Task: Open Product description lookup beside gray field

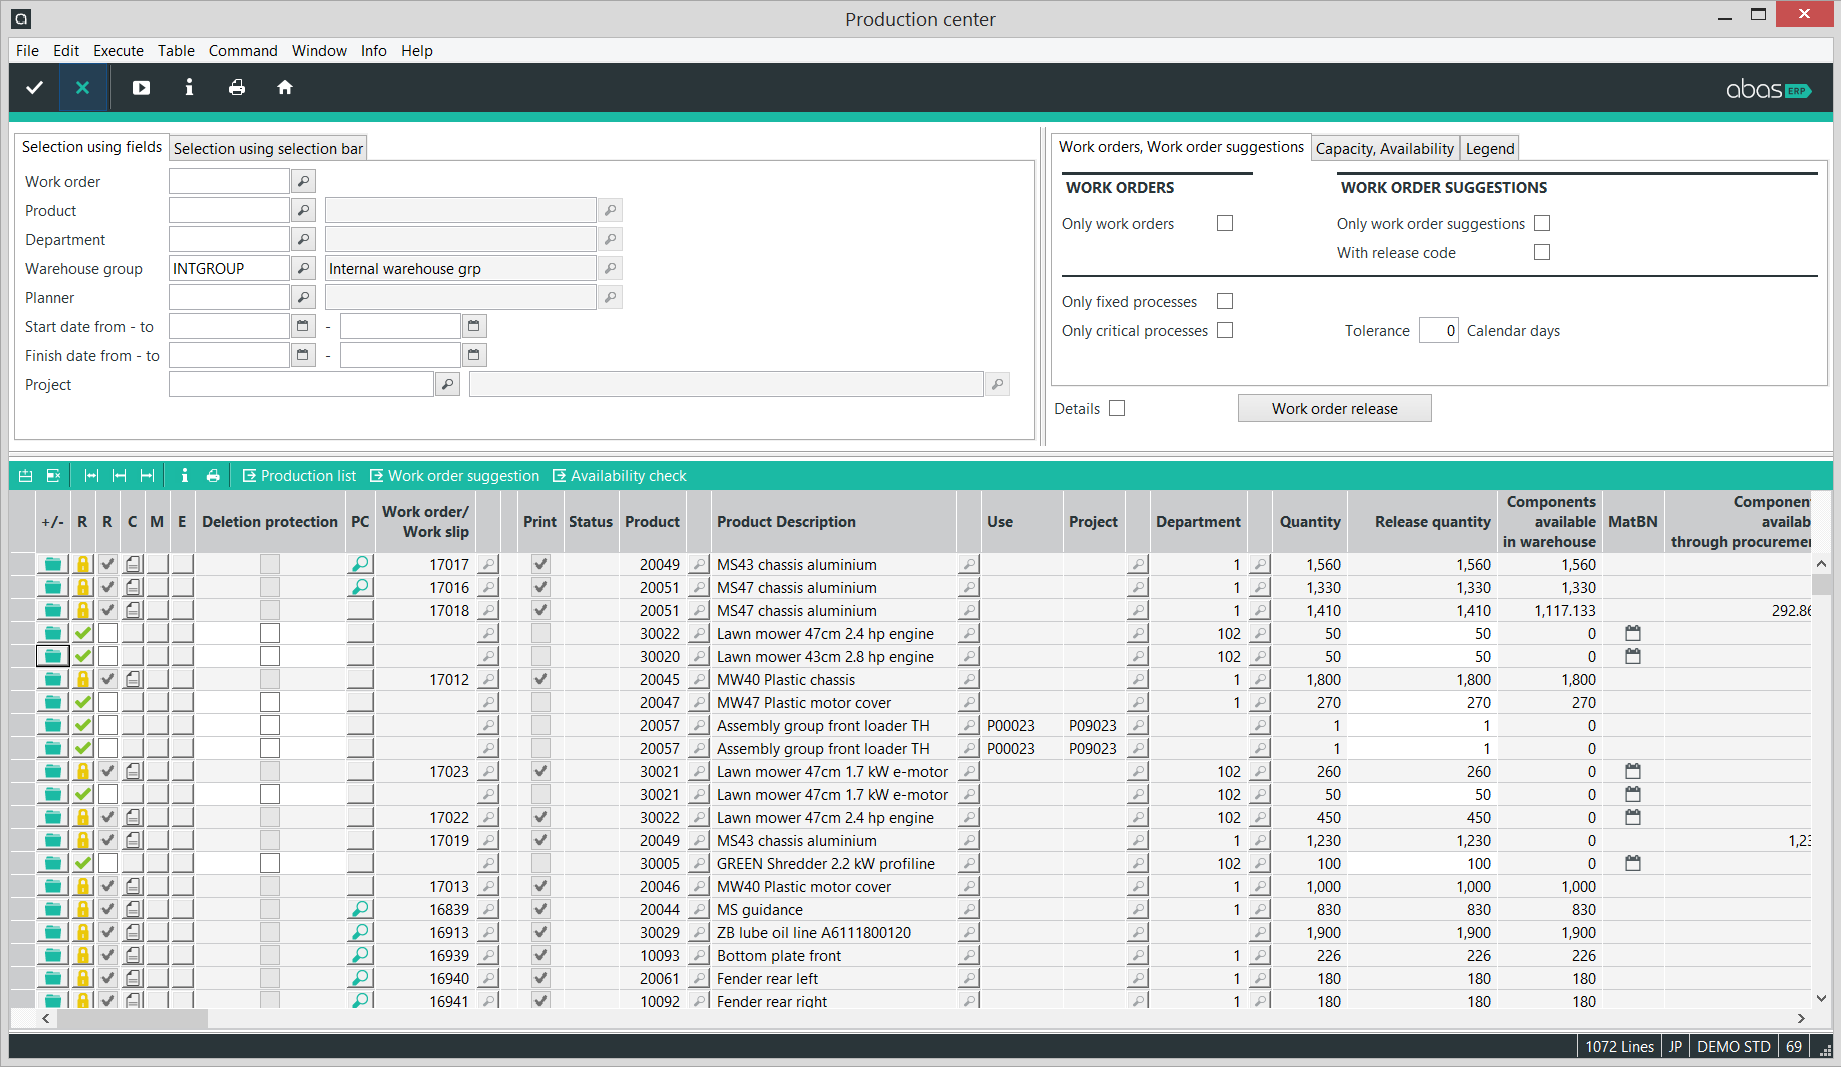Action: [610, 210]
